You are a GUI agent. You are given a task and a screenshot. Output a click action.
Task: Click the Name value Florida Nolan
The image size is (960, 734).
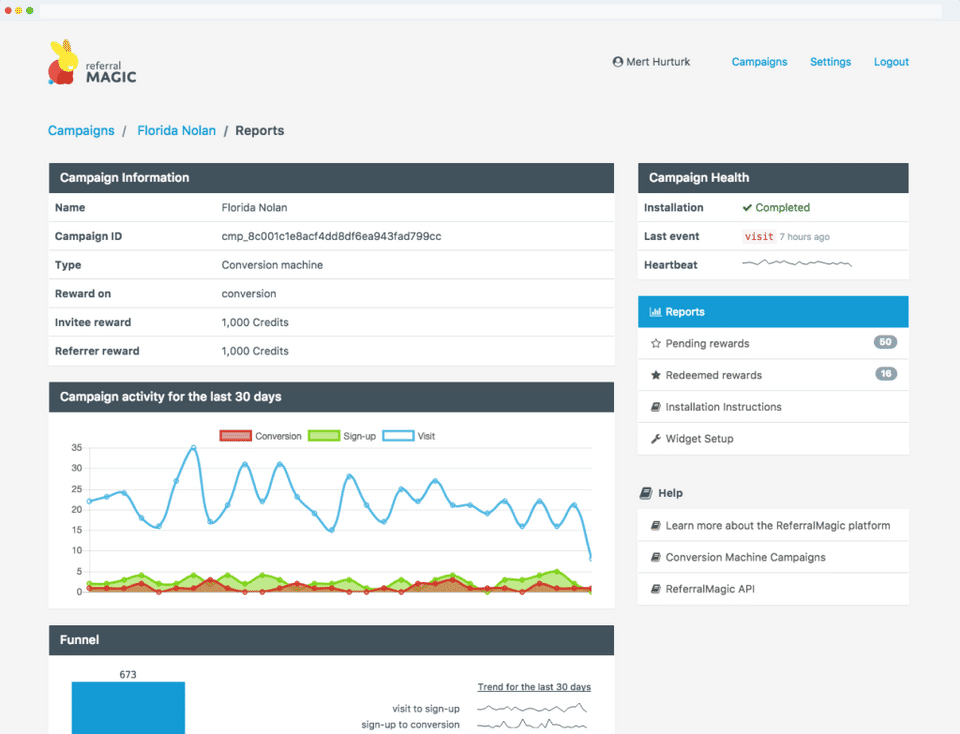(254, 208)
